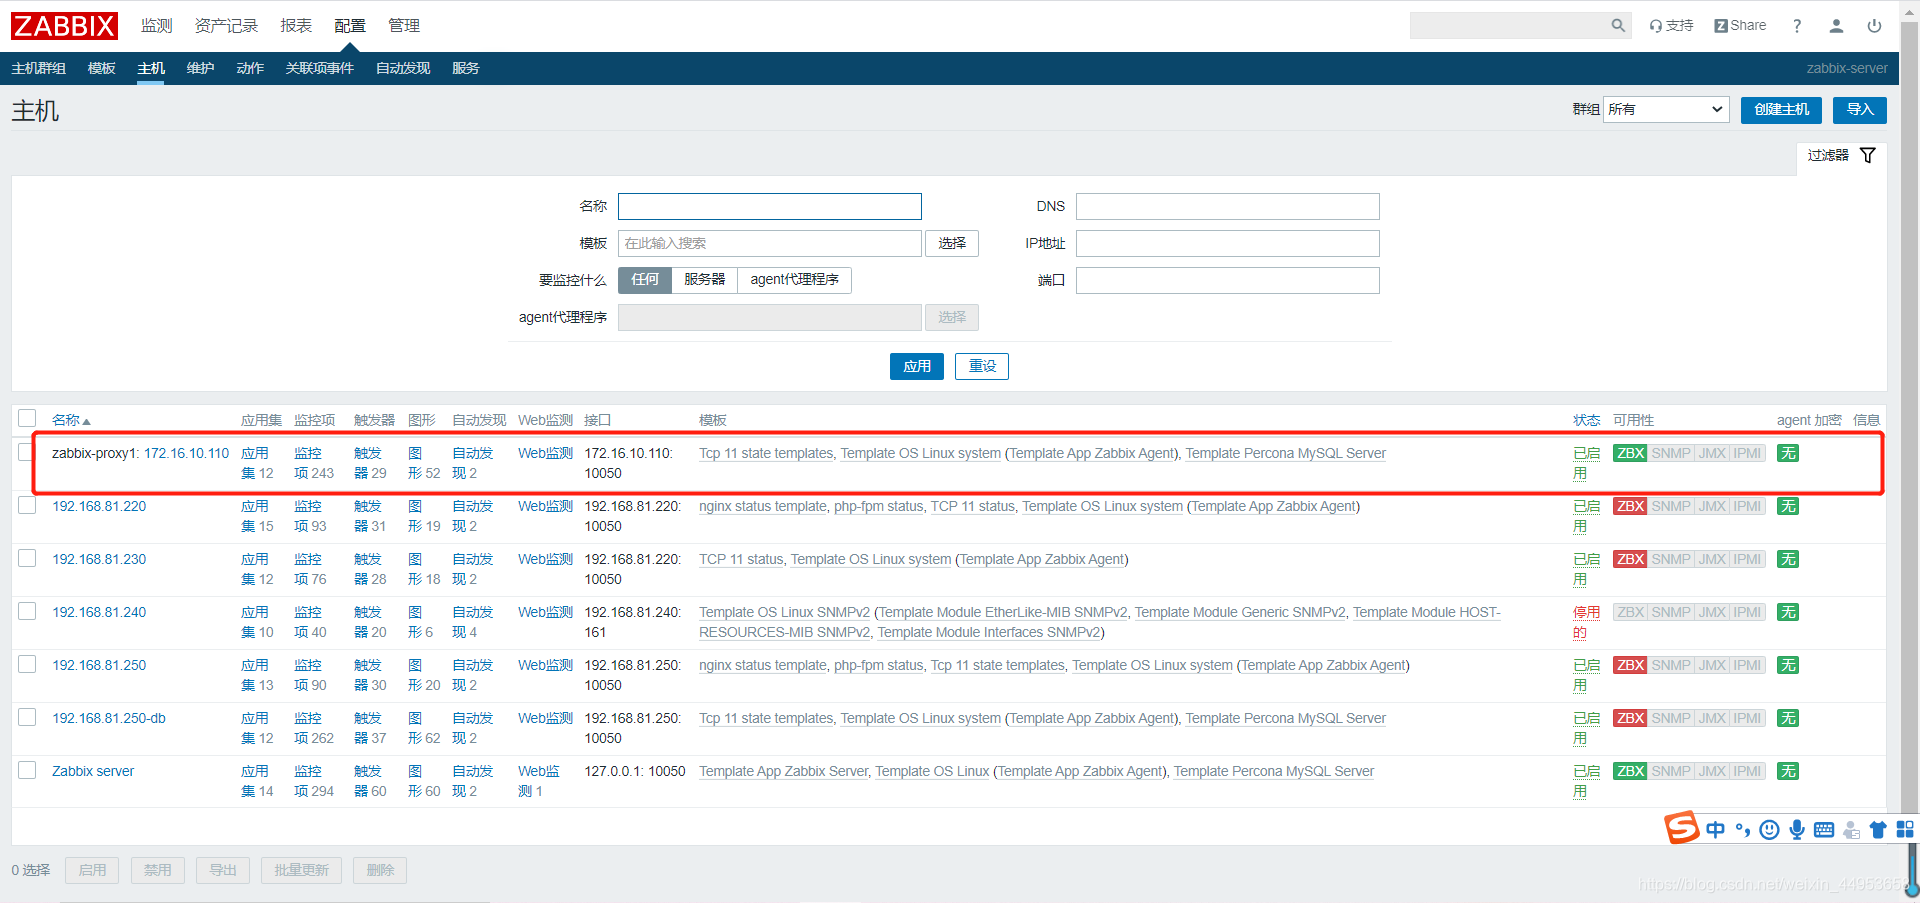Tick the checkbox for 192.168.81.230
The image size is (1920, 903).
27,558
